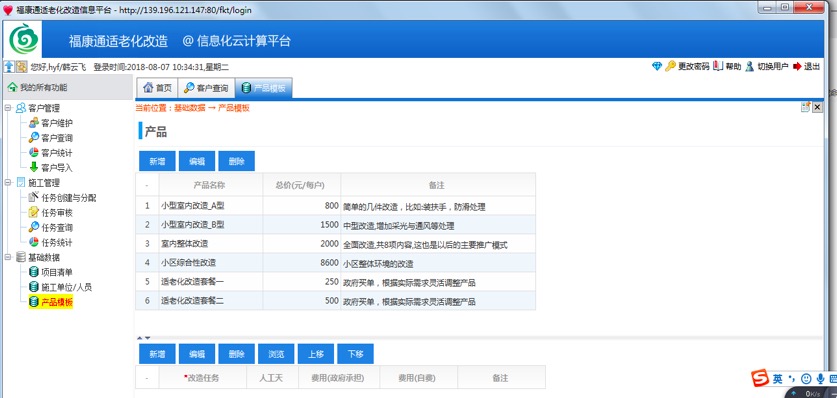
Task: Click 删除 button in the 改造任务 toolbar
Action: point(236,354)
